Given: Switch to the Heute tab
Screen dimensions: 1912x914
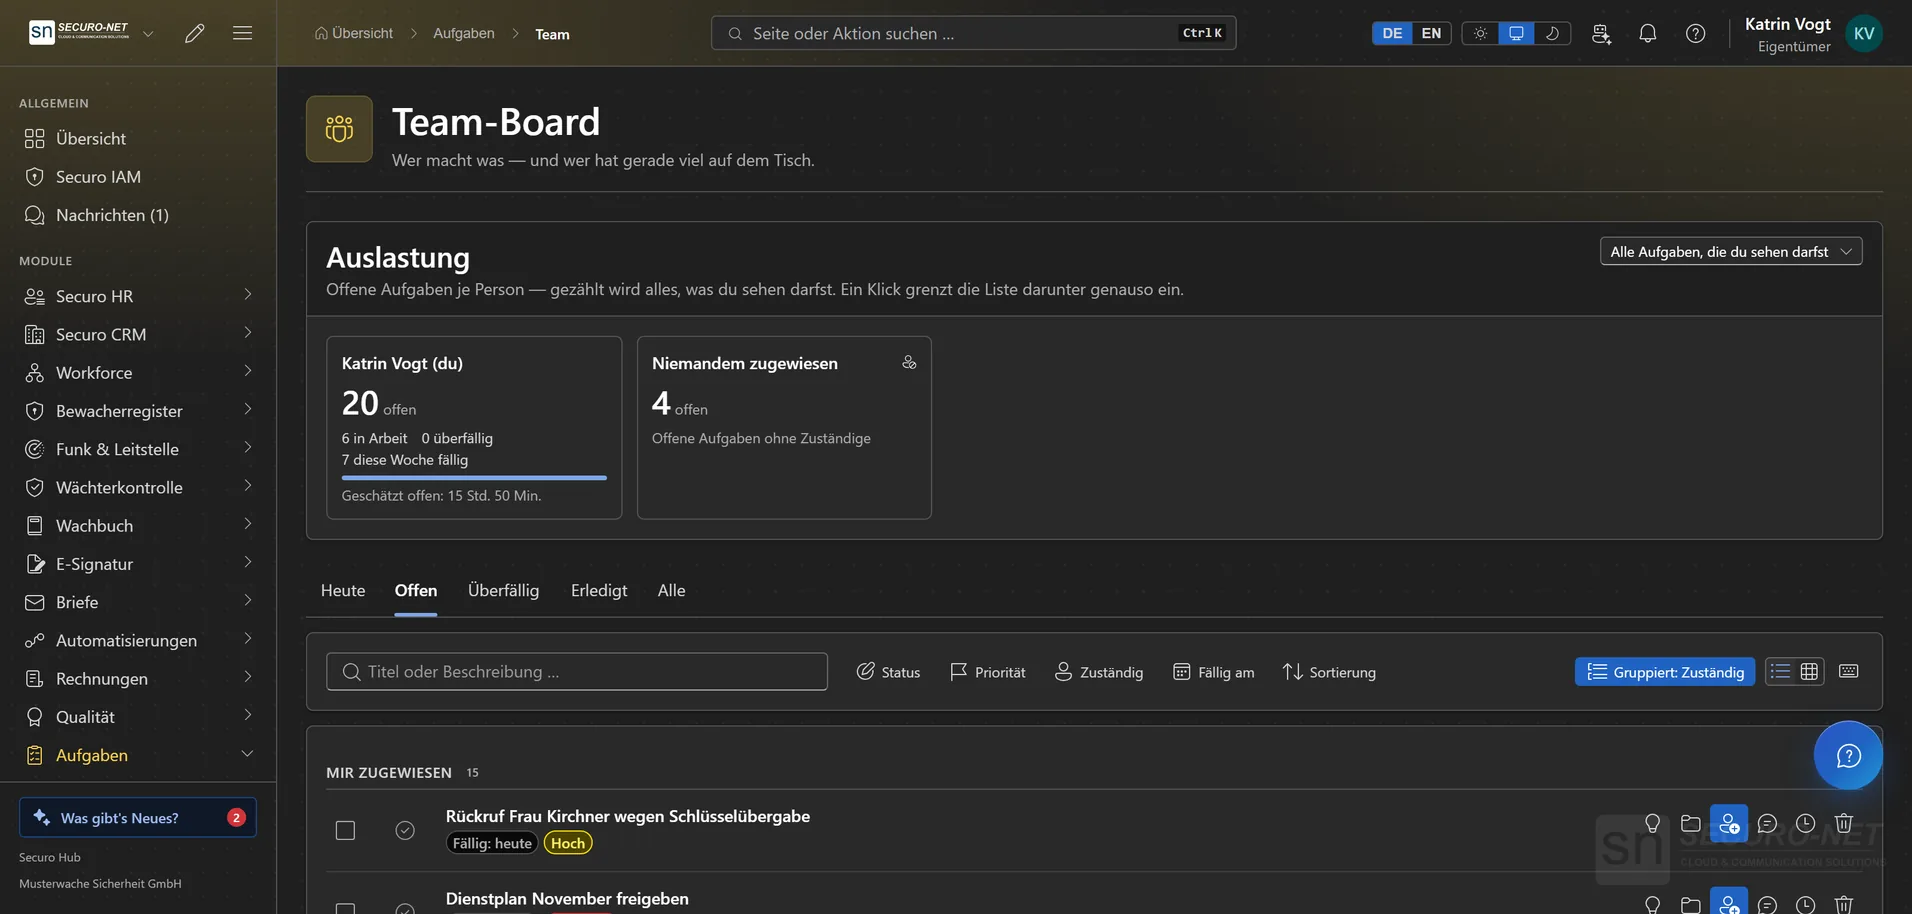Looking at the screenshot, I should pyautogui.click(x=343, y=590).
